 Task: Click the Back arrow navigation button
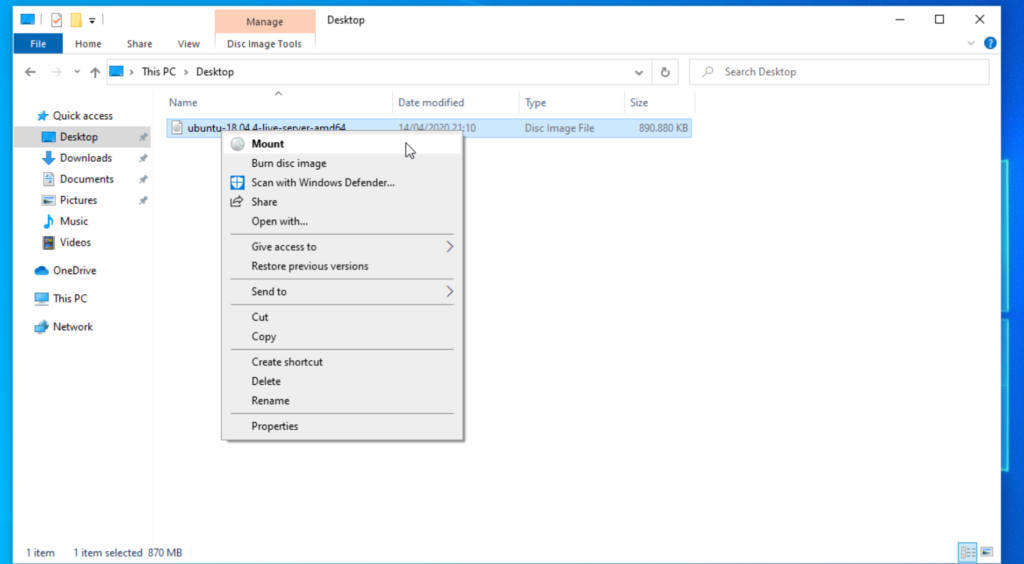[x=30, y=72]
